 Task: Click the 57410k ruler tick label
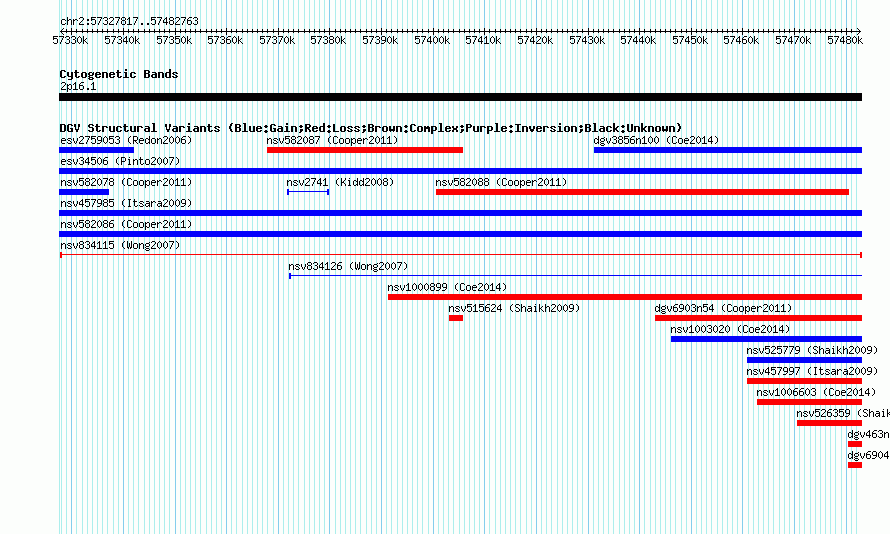pyautogui.click(x=483, y=40)
